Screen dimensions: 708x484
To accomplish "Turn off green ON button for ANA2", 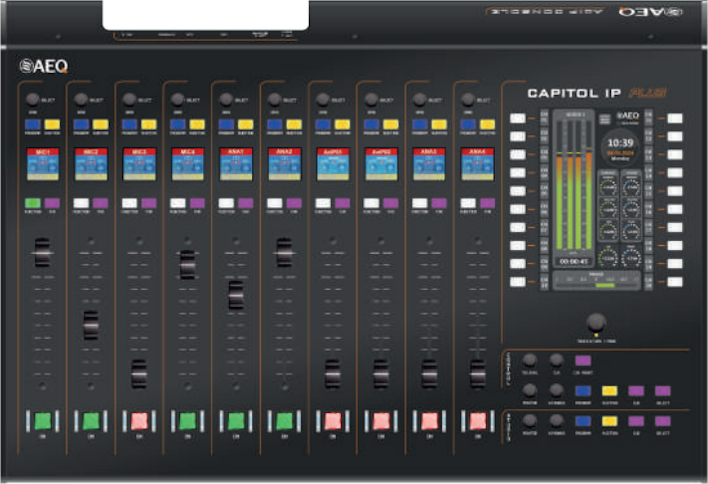I will [284, 421].
